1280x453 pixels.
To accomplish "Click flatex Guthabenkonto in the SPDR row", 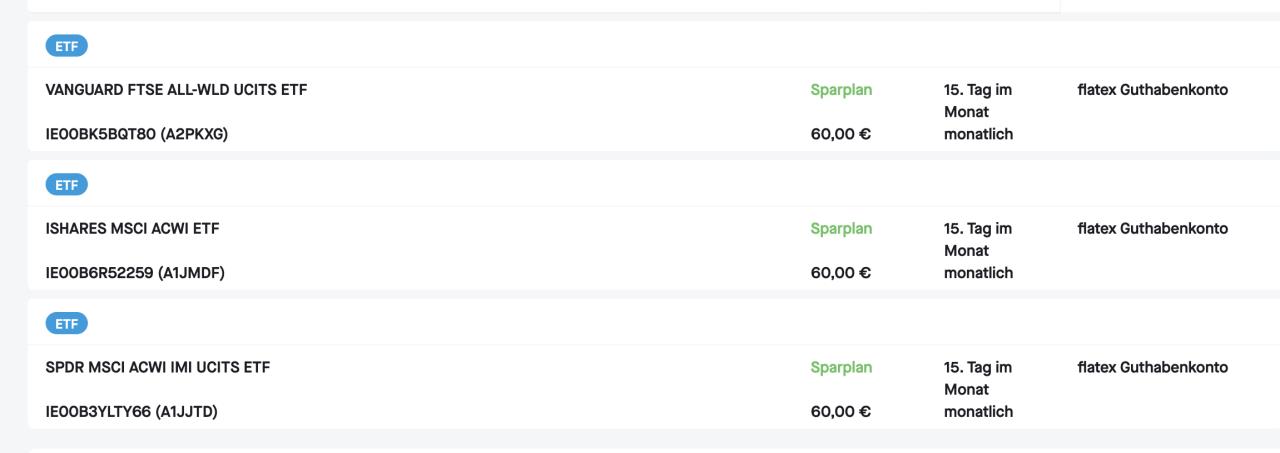I will tap(1153, 368).
